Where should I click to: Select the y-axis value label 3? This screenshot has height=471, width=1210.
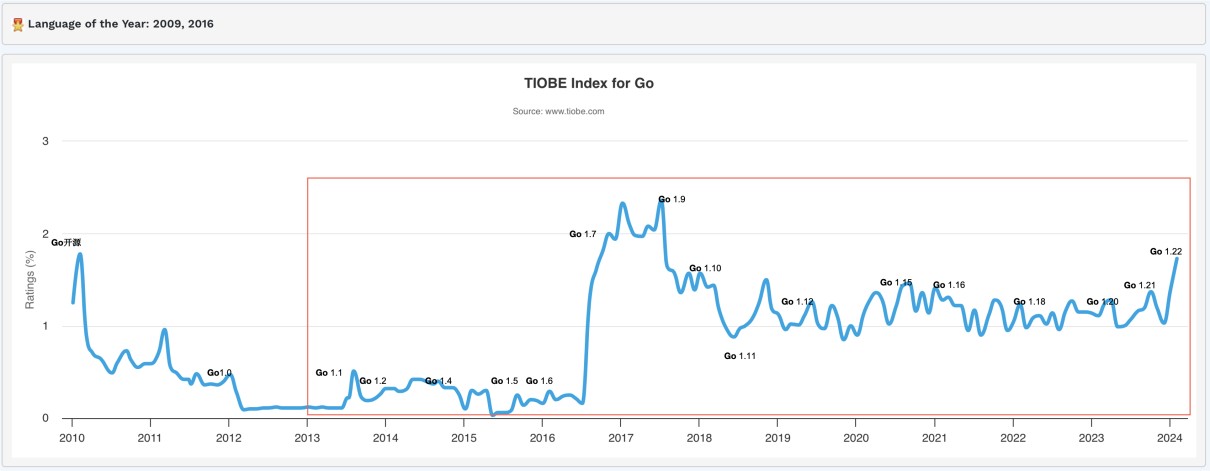pyautogui.click(x=45, y=141)
